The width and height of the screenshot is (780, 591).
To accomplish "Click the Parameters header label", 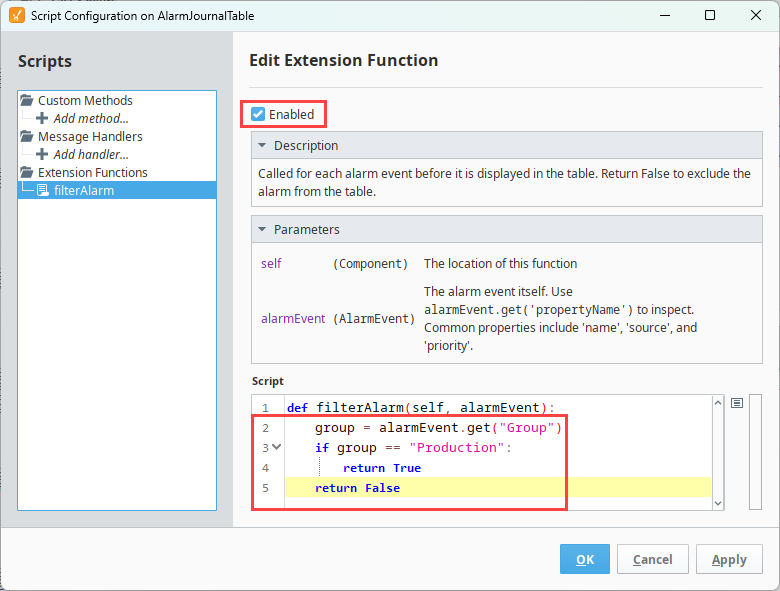I will 306,229.
